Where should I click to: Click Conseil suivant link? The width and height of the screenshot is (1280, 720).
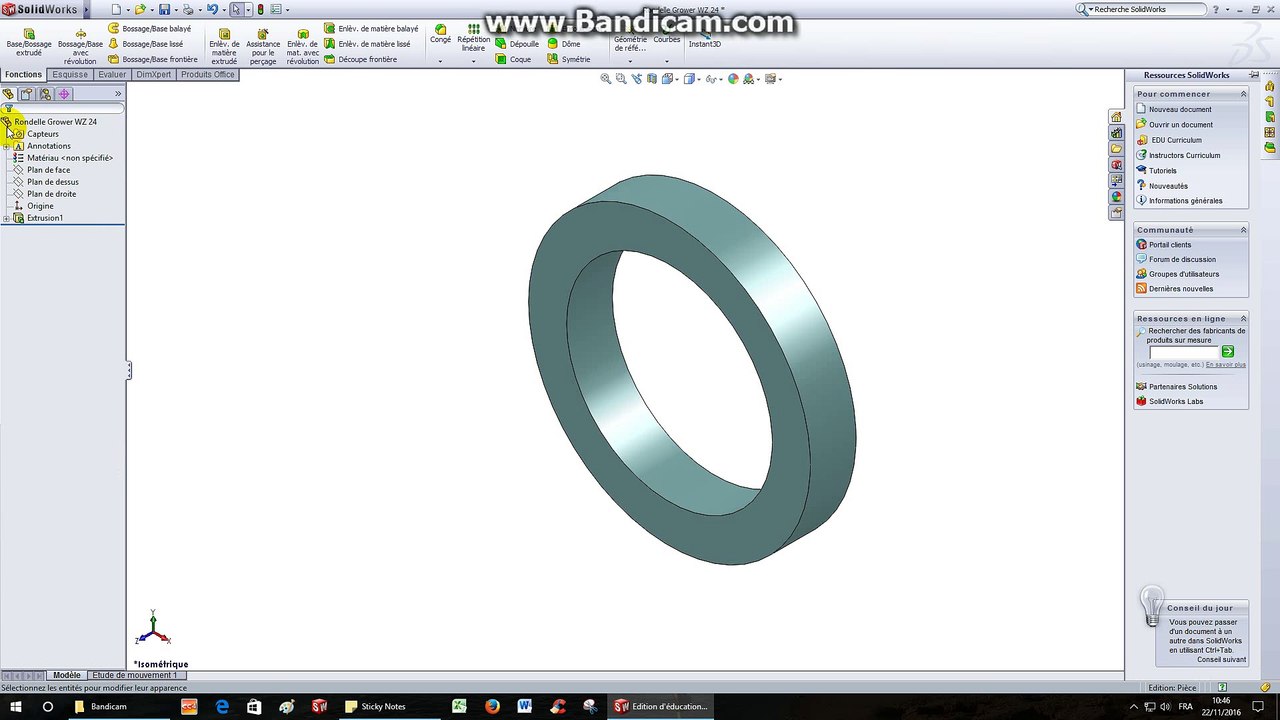[1221, 659]
